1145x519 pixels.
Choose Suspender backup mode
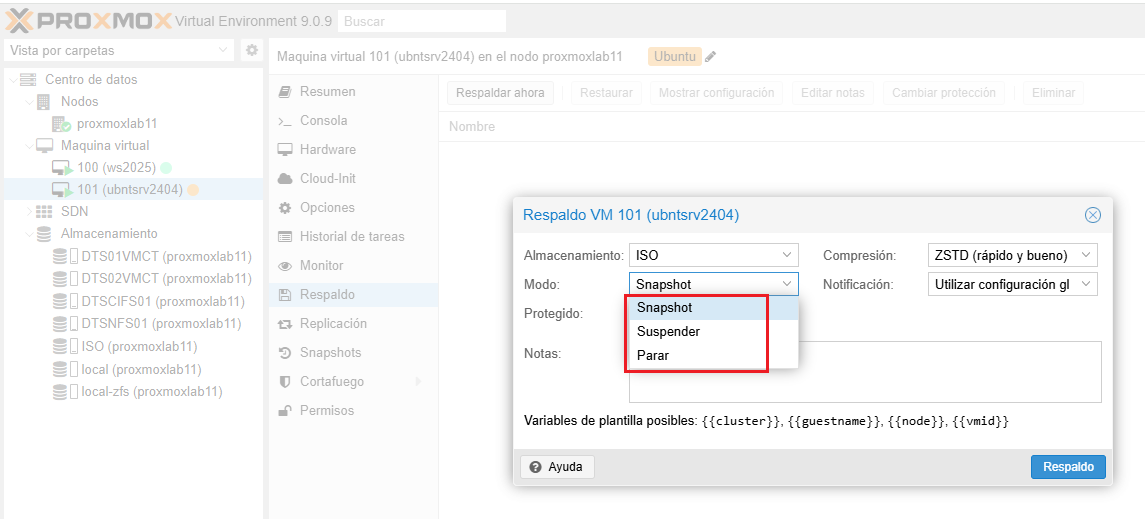pyautogui.click(x=713, y=332)
